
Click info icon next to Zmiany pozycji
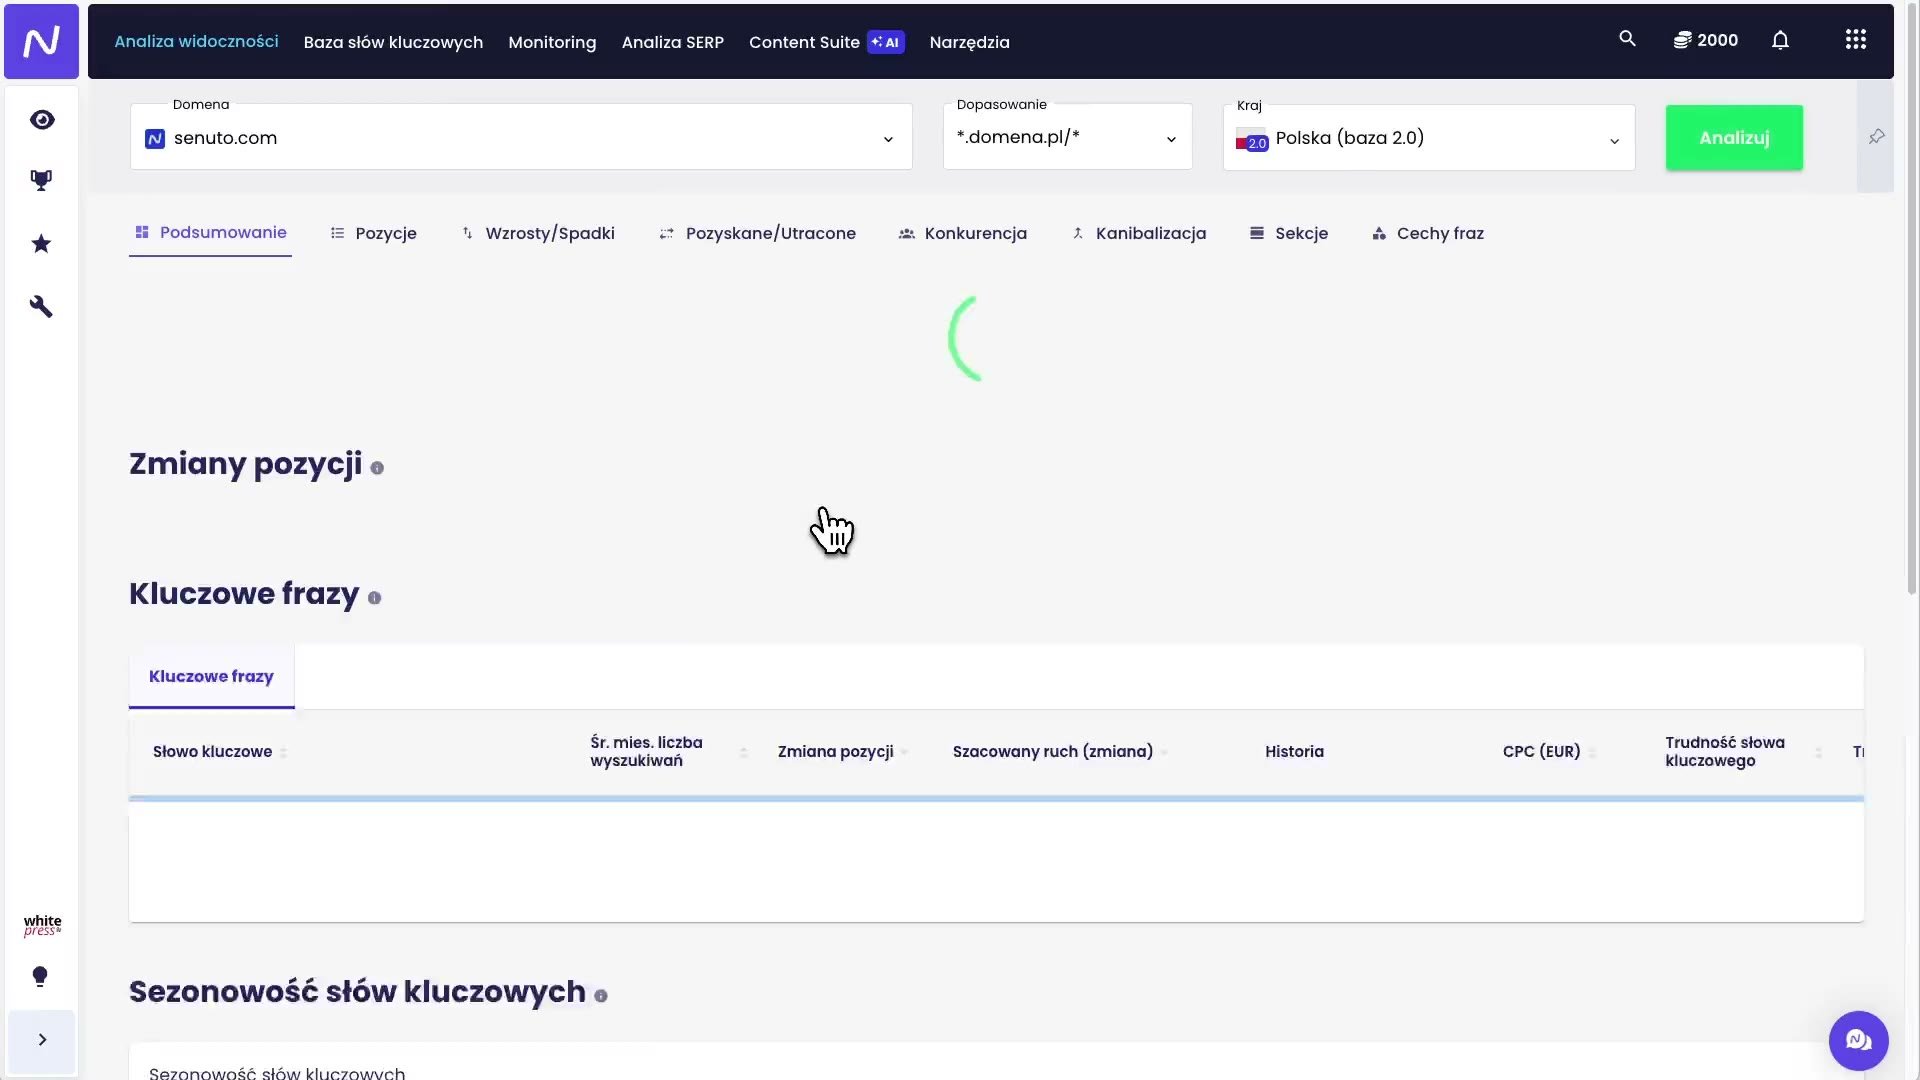377,468
